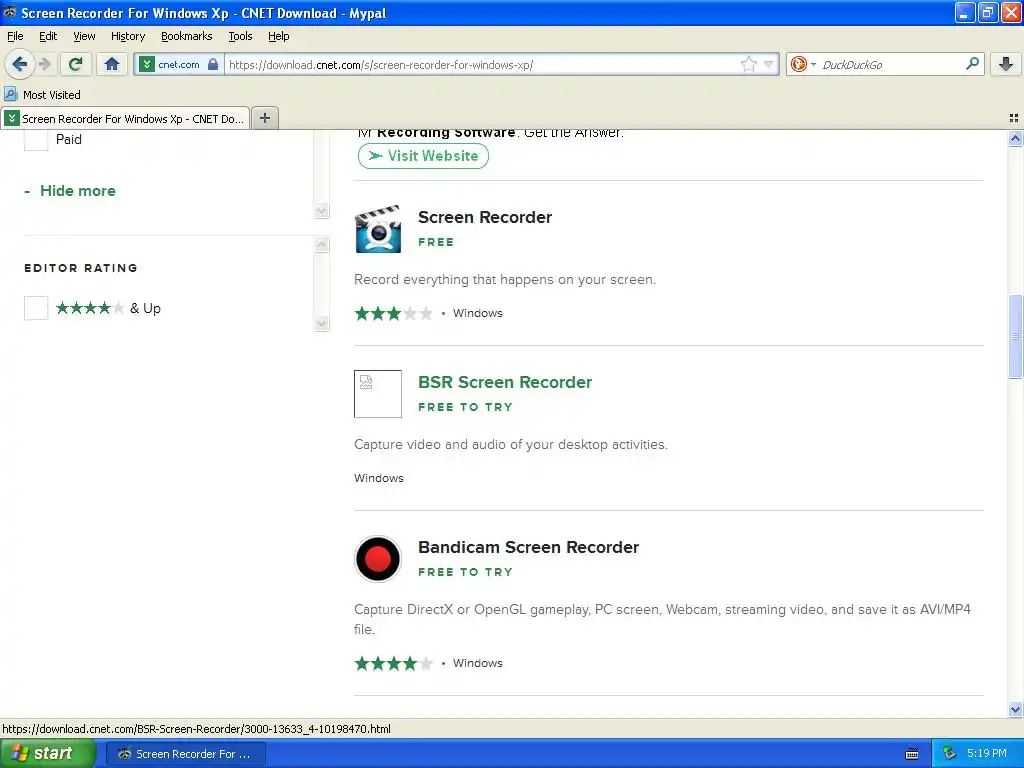Open the Screen Recorder title link

pos(485,217)
